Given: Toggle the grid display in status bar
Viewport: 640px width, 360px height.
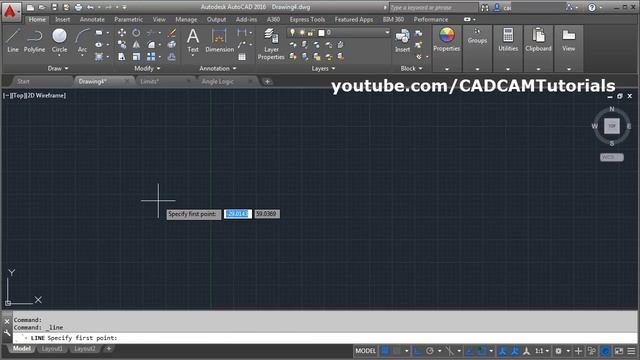Looking at the screenshot, I should tap(385, 351).
